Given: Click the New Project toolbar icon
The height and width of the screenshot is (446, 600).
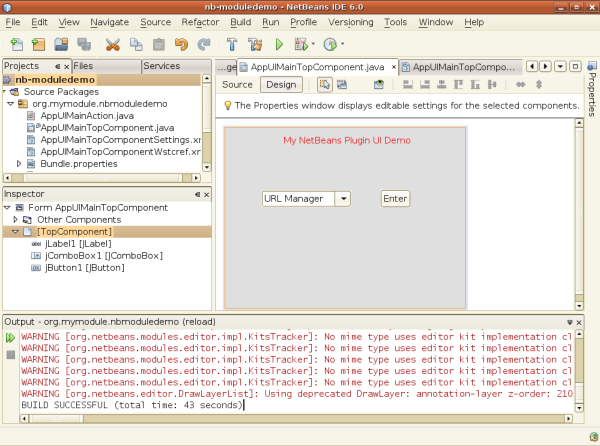Looking at the screenshot, I should pos(39,44).
